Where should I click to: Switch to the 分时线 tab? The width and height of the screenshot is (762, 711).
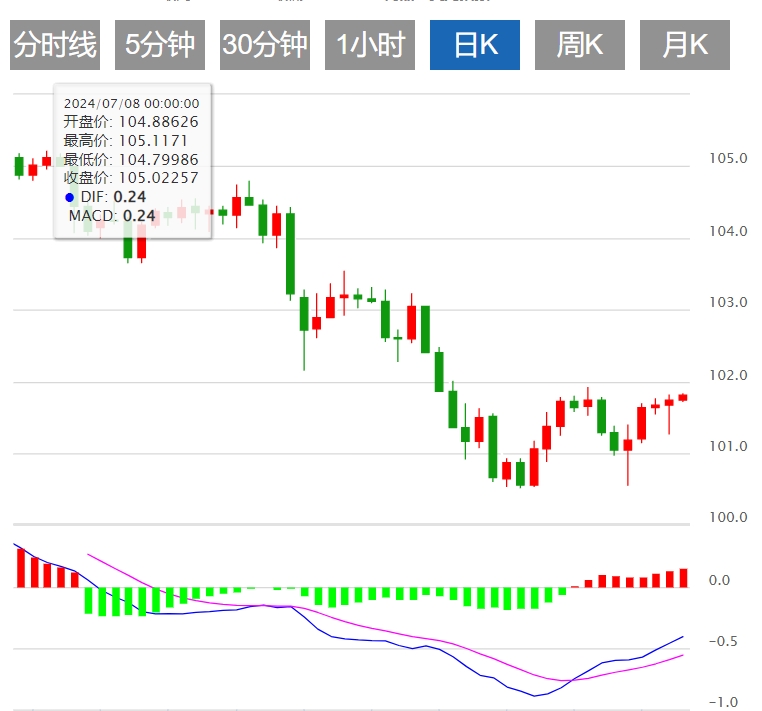click(55, 45)
